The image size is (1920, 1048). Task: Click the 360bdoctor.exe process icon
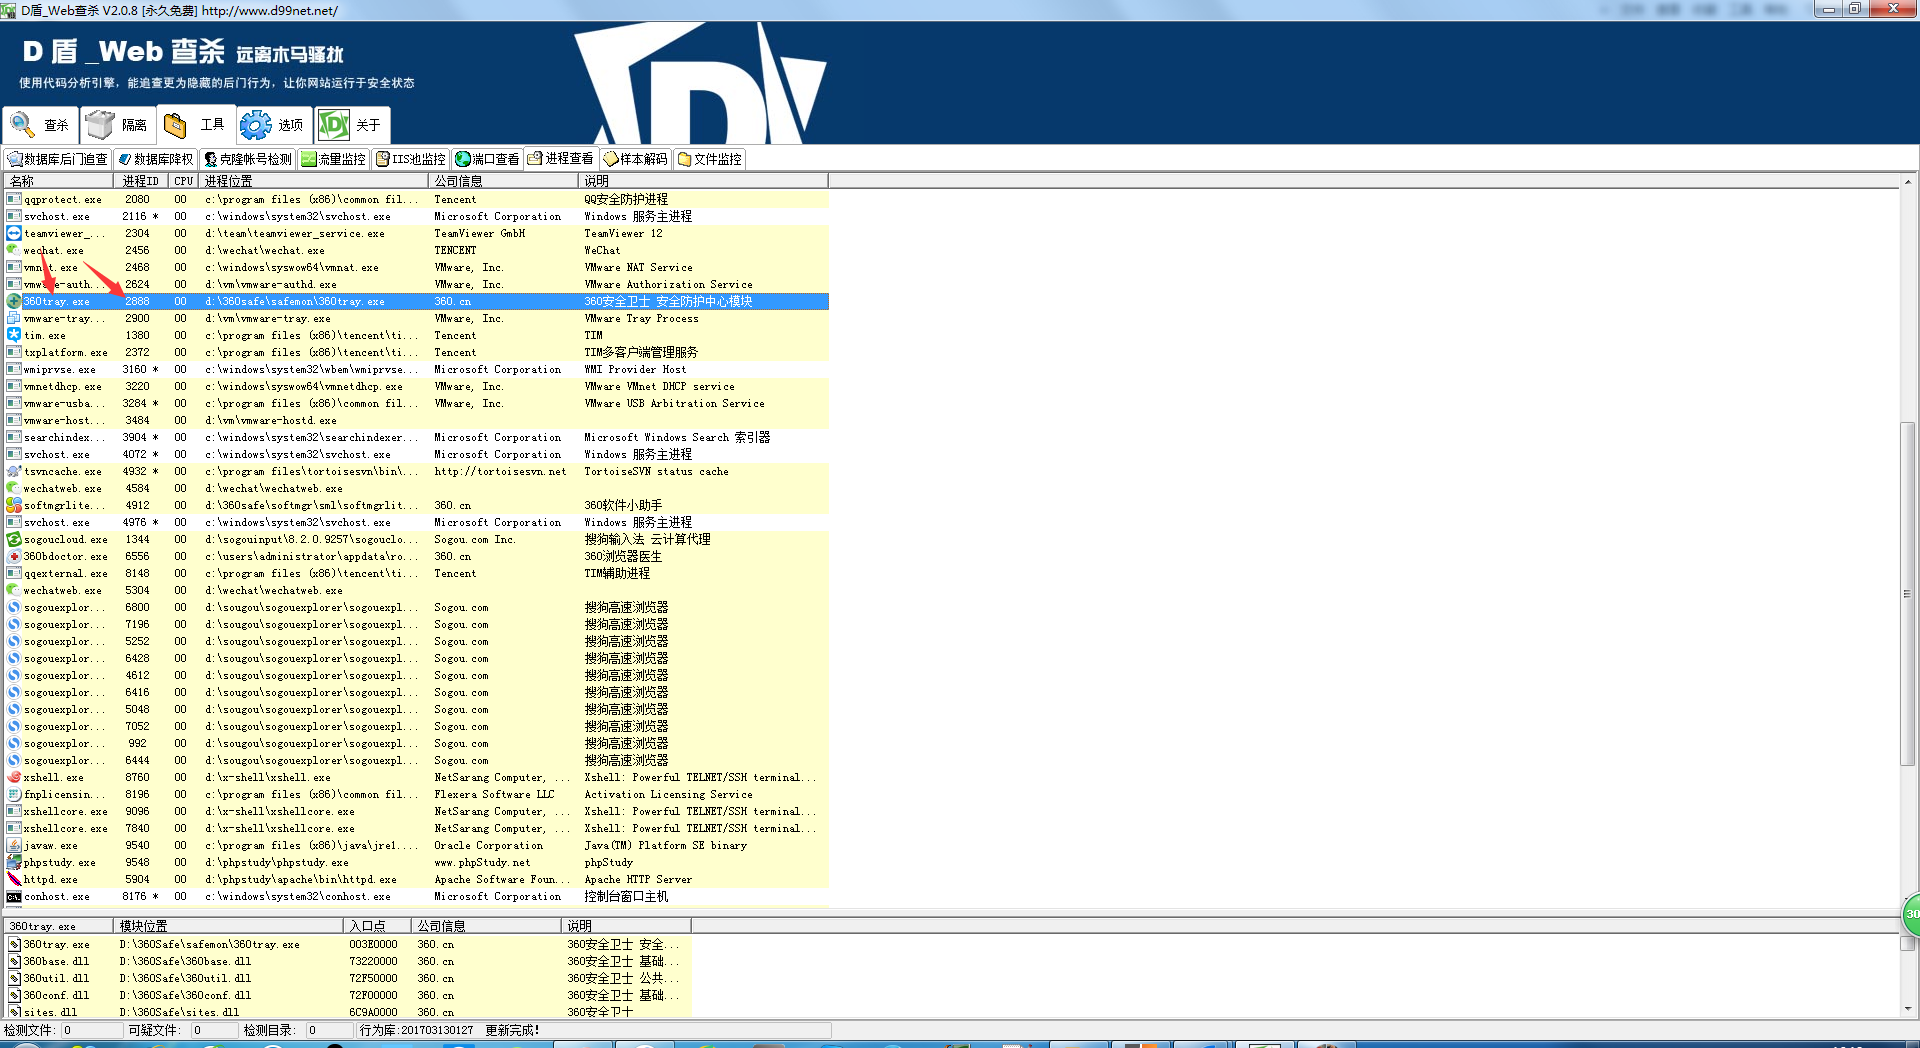pyautogui.click(x=14, y=556)
